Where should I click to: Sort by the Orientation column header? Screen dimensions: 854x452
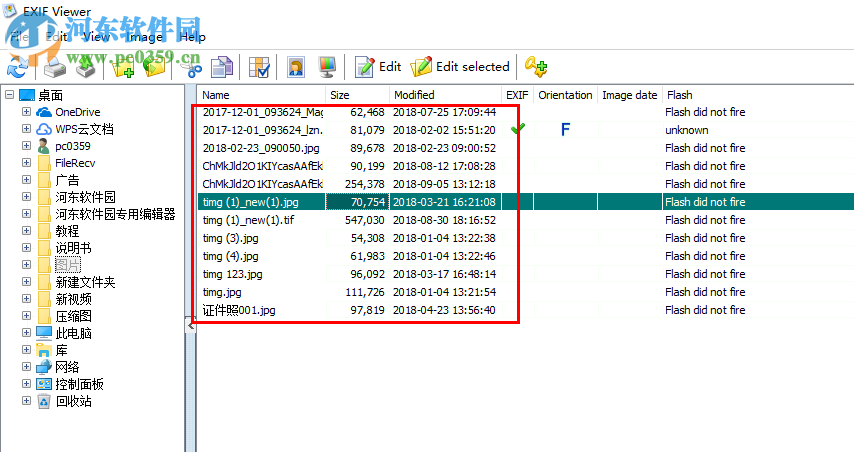pyautogui.click(x=565, y=95)
